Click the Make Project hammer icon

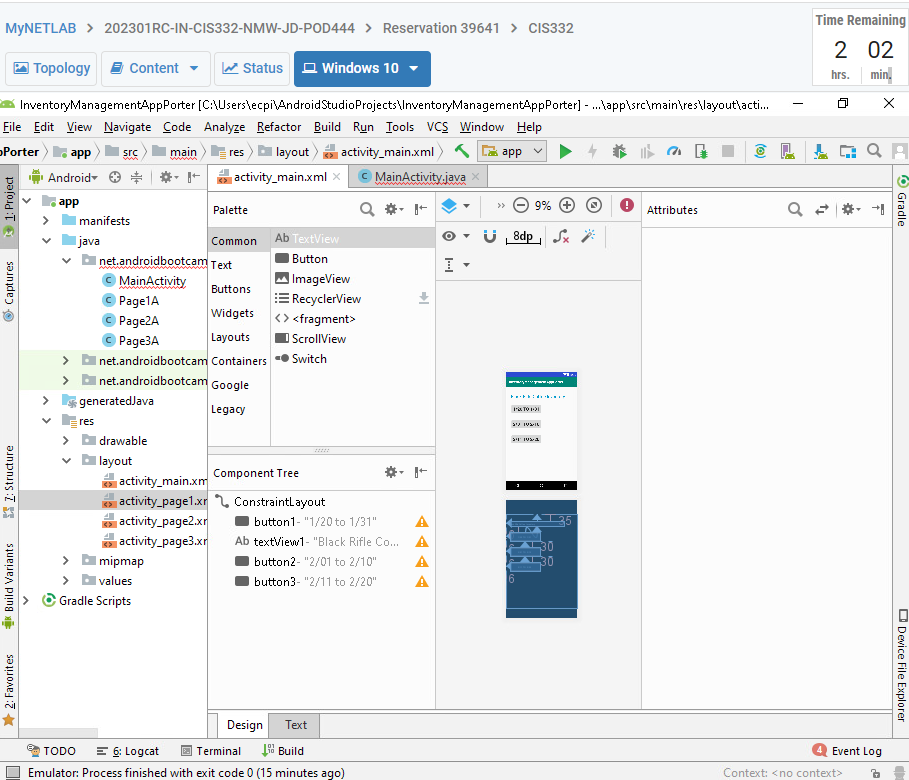[x=461, y=151]
